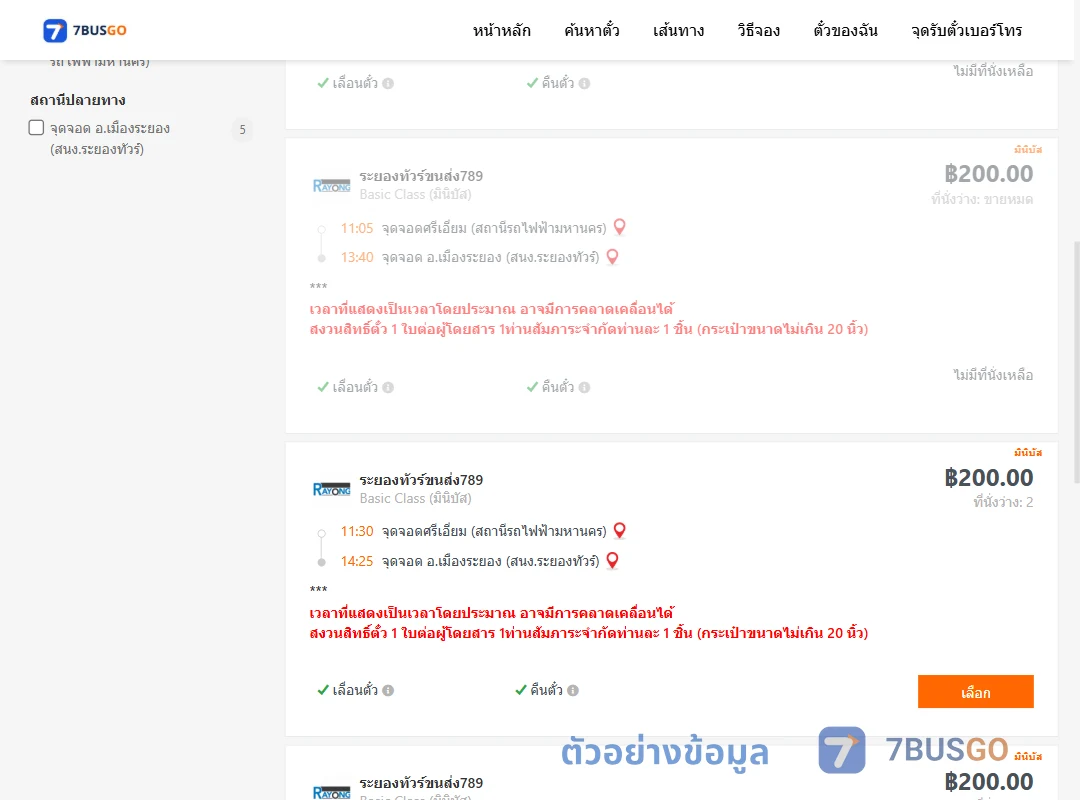Viewport: 1080px width, 800px height.
Task: Open the วิธีจอง menu item
Action: pyautogui.click(x=758, y=30)
